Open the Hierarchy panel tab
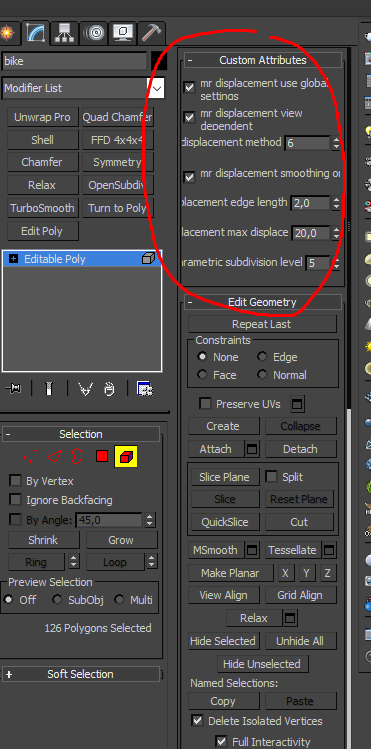Viewport: 371px width, 749px height. [x=64, y=33]
